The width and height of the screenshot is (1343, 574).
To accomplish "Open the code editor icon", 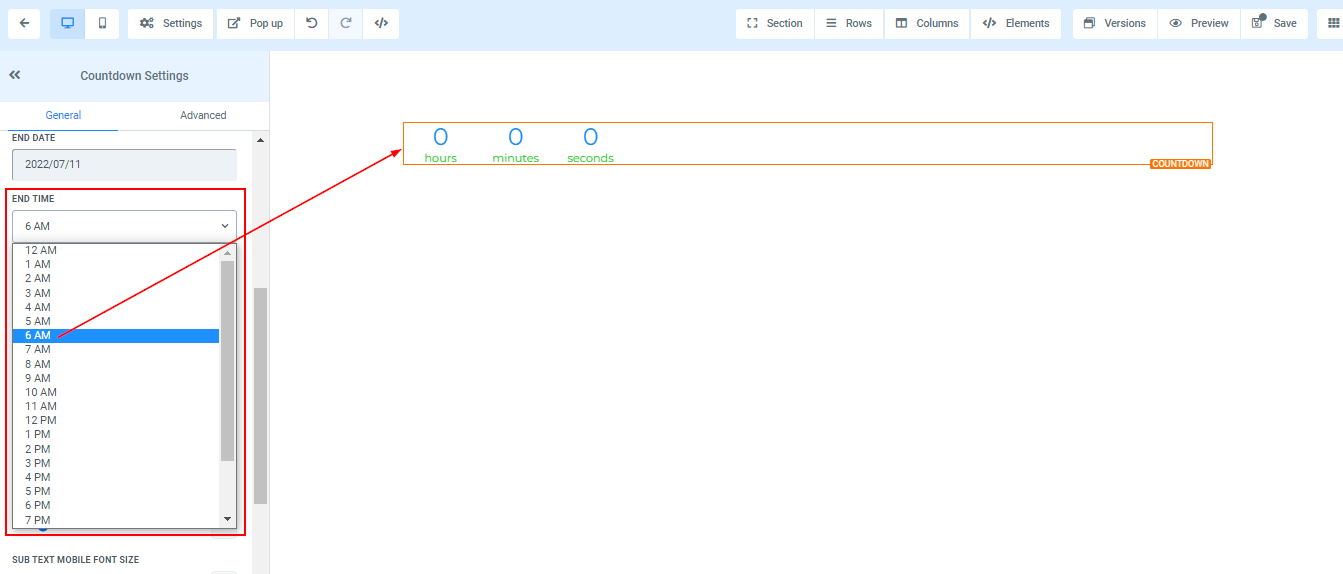I will click(381, 23).
